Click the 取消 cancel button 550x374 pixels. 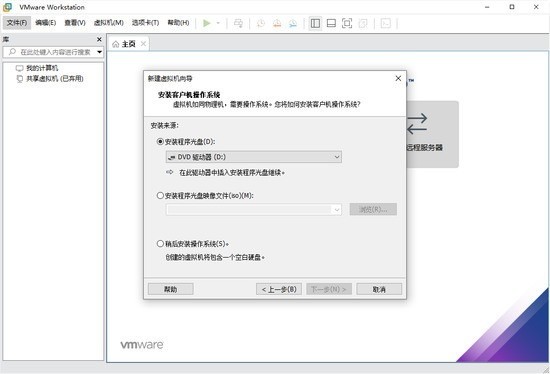tap(379, 289)
